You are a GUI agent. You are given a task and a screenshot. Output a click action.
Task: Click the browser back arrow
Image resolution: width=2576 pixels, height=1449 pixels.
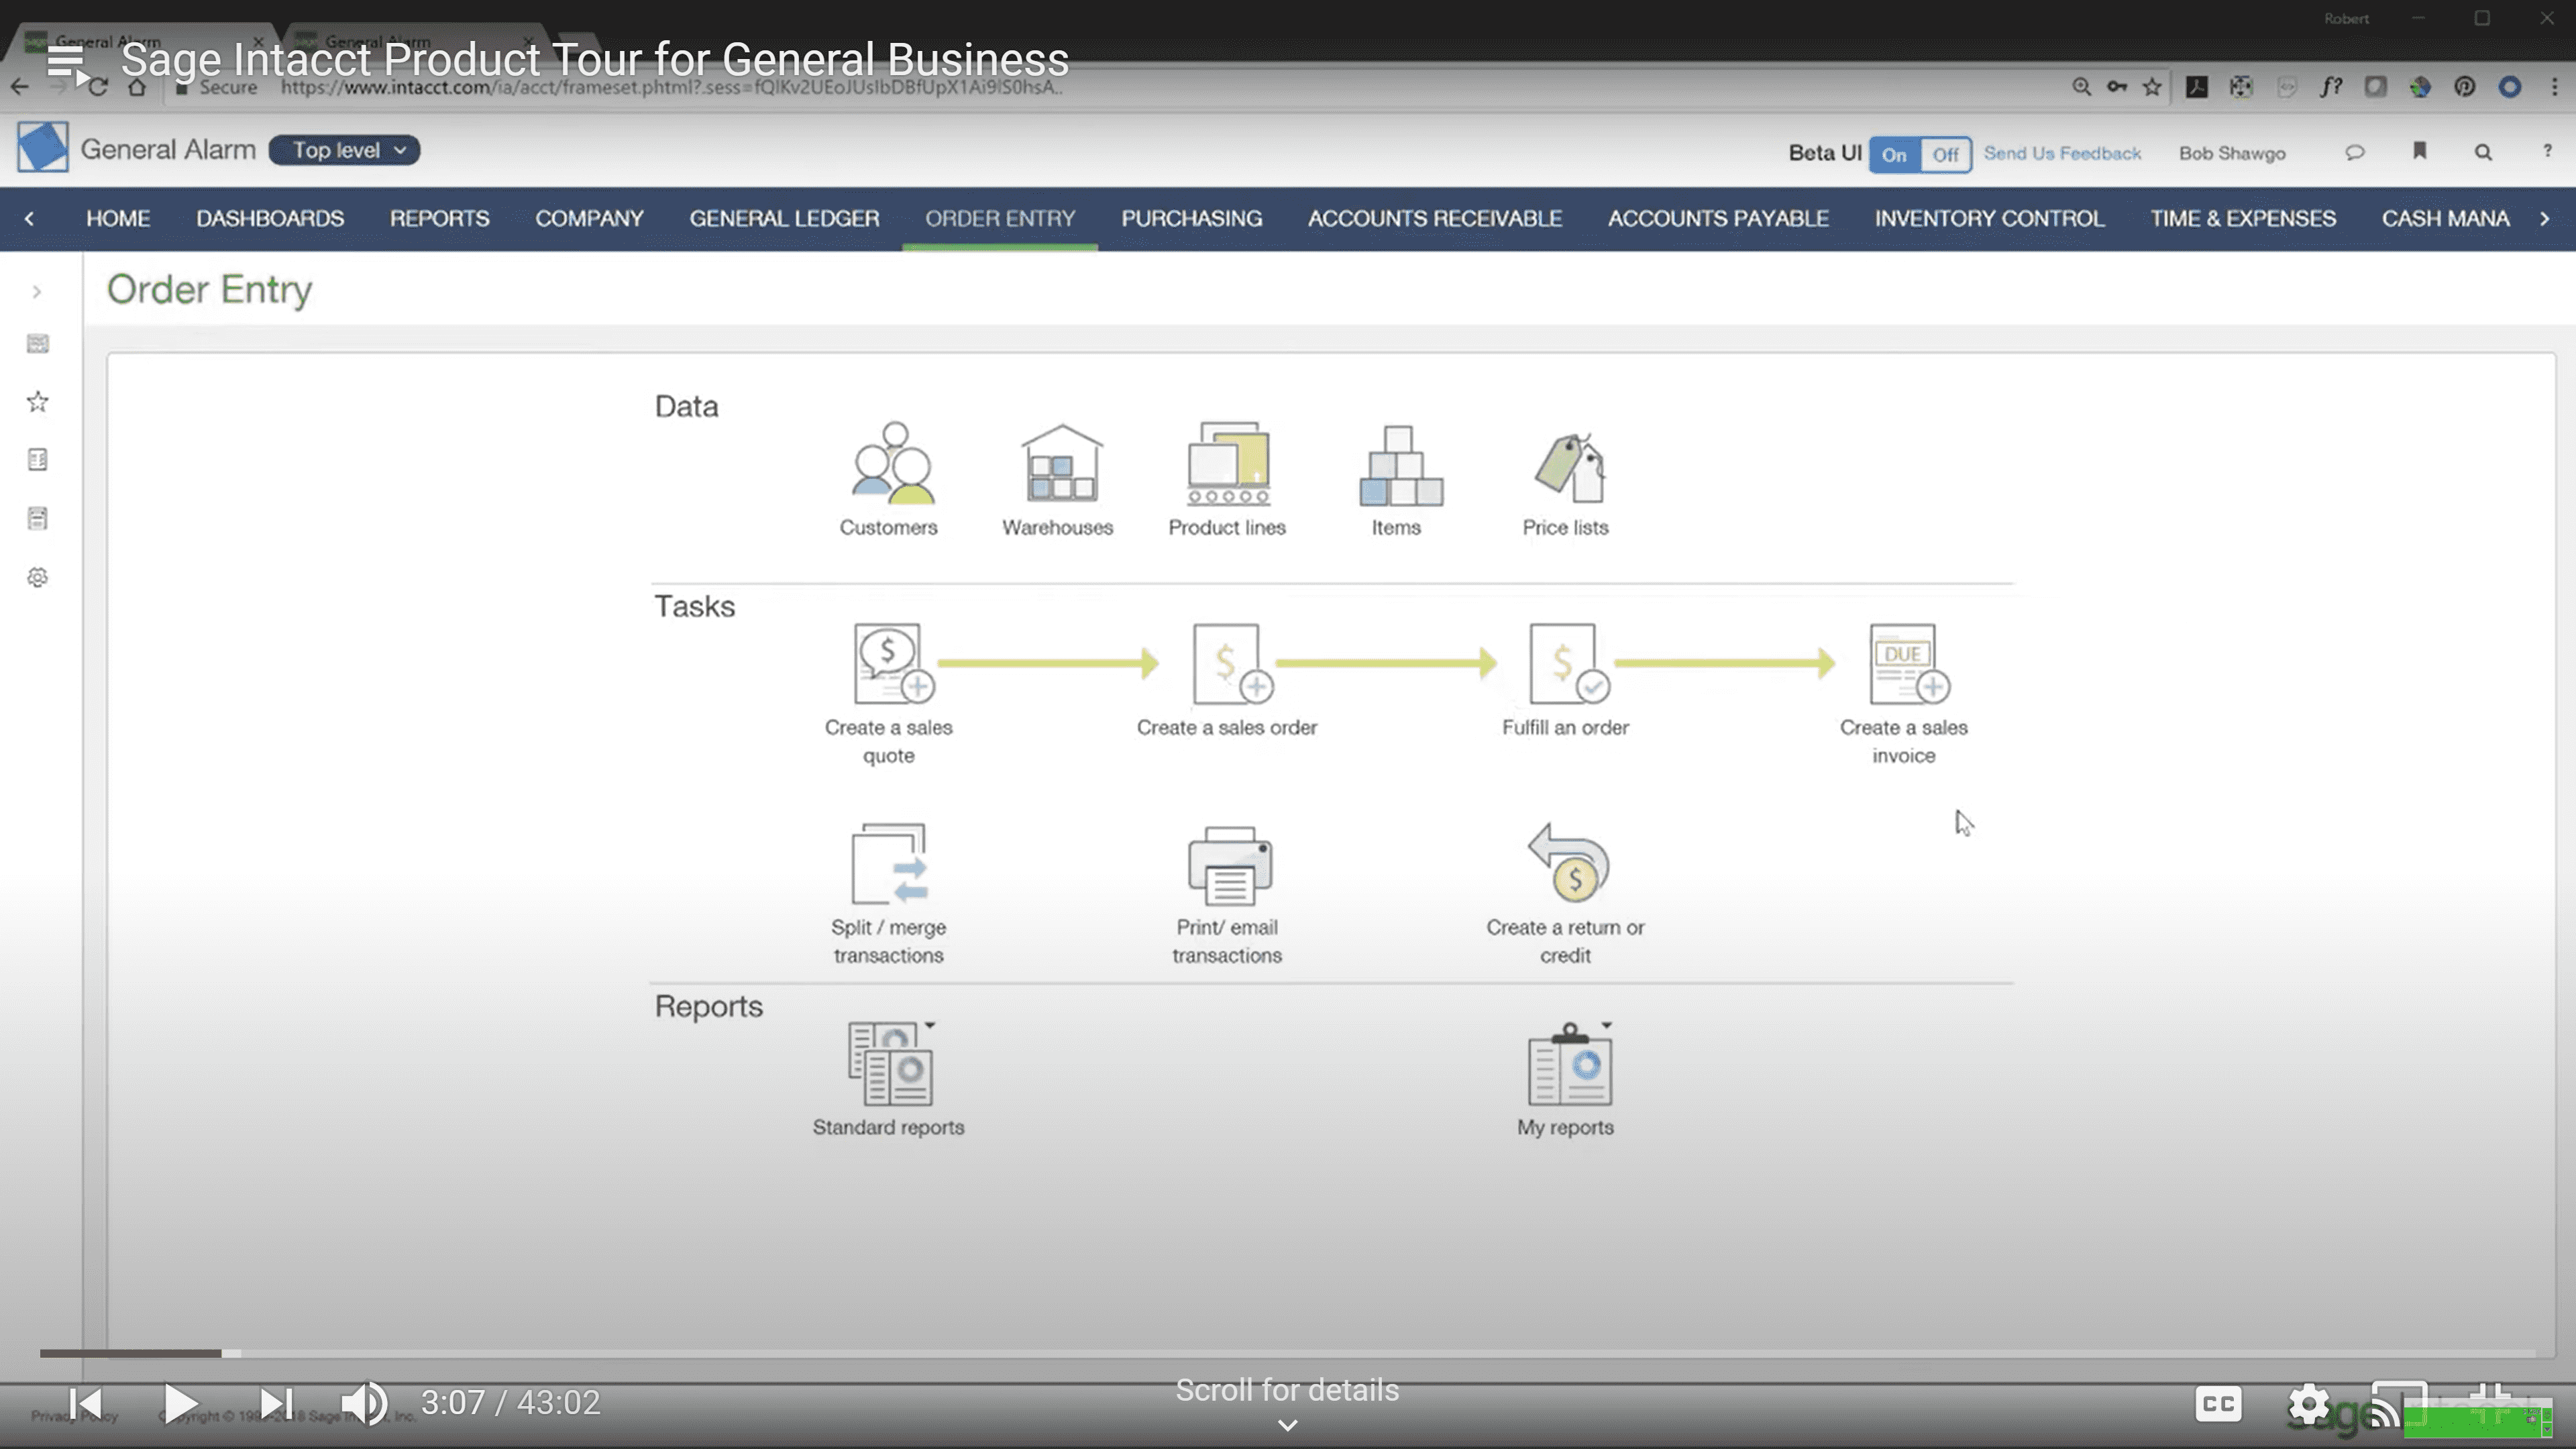pos(20,87)
